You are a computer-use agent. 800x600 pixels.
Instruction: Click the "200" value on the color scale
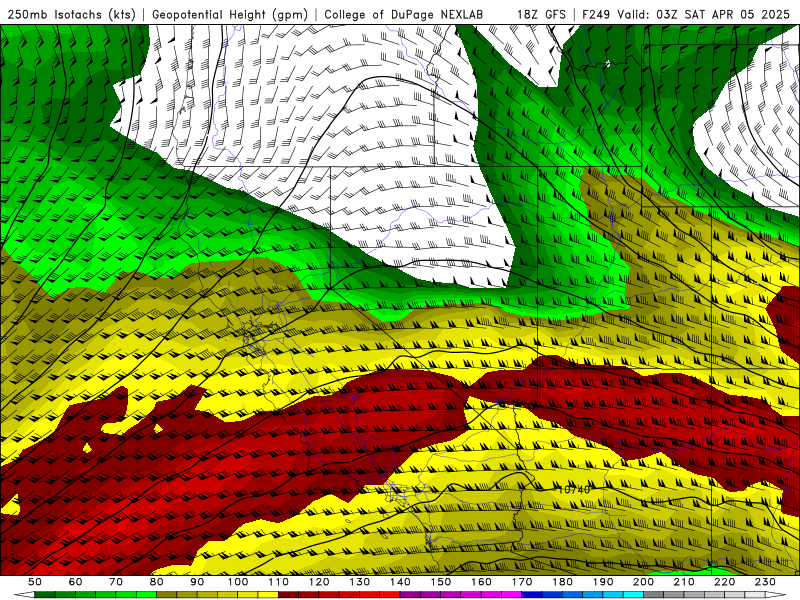click(x=643, y=582)
